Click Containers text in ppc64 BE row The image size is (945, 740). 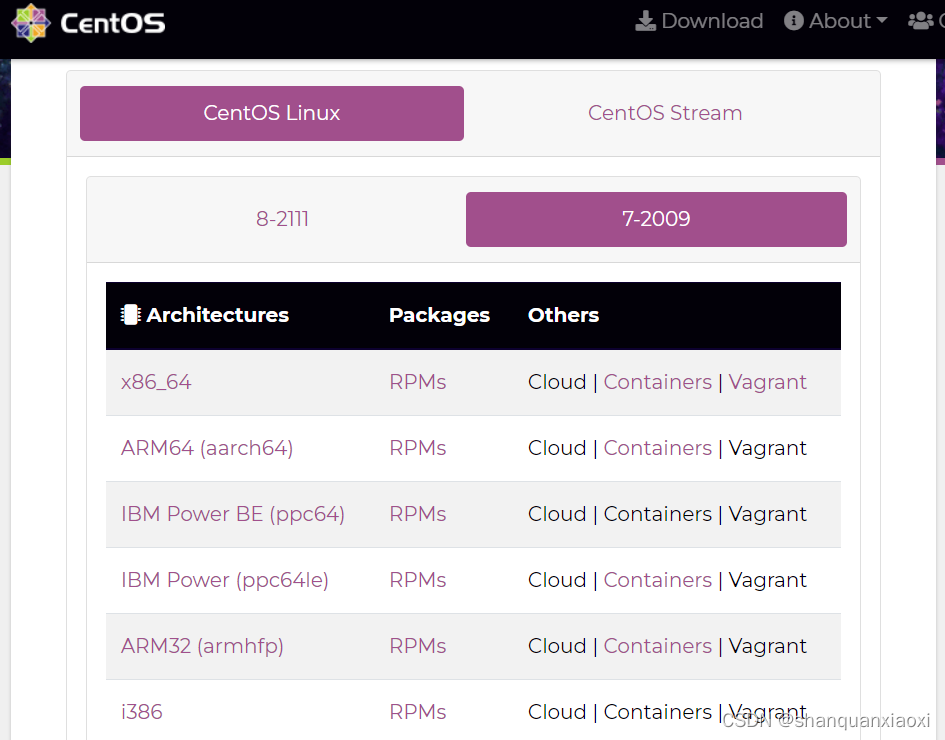(x=658, y=514)
